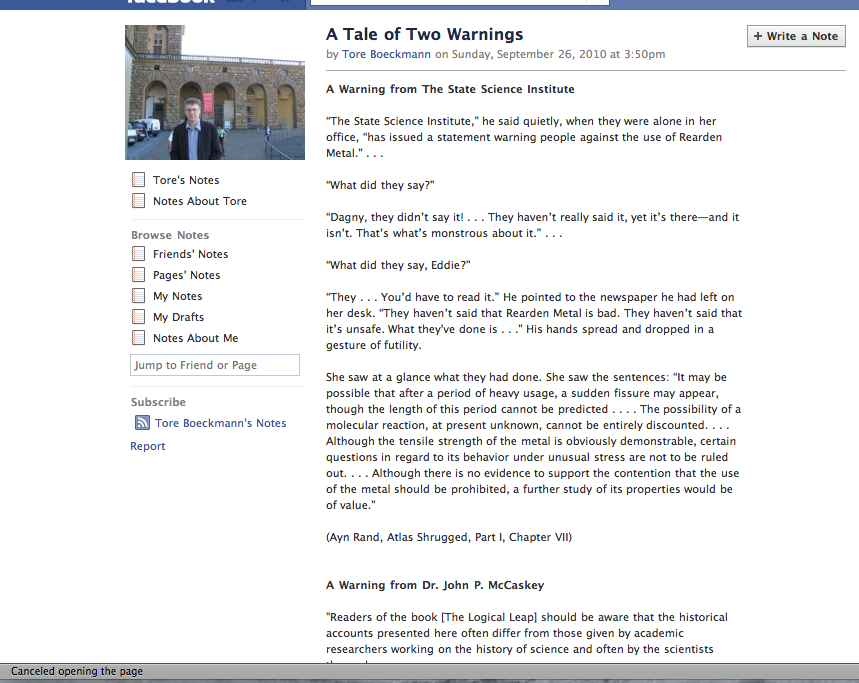859x683 pixels.
Task: Go to My Notes
Action: pyautogui.click(x=177, y=296)
